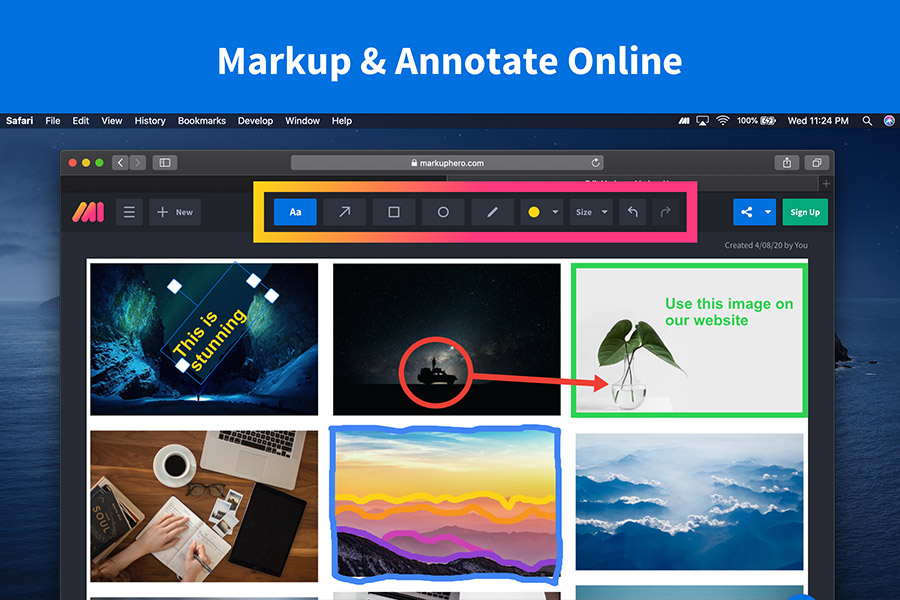Open the Bookmarks menu
900x600 pixels.
(201, 121)
